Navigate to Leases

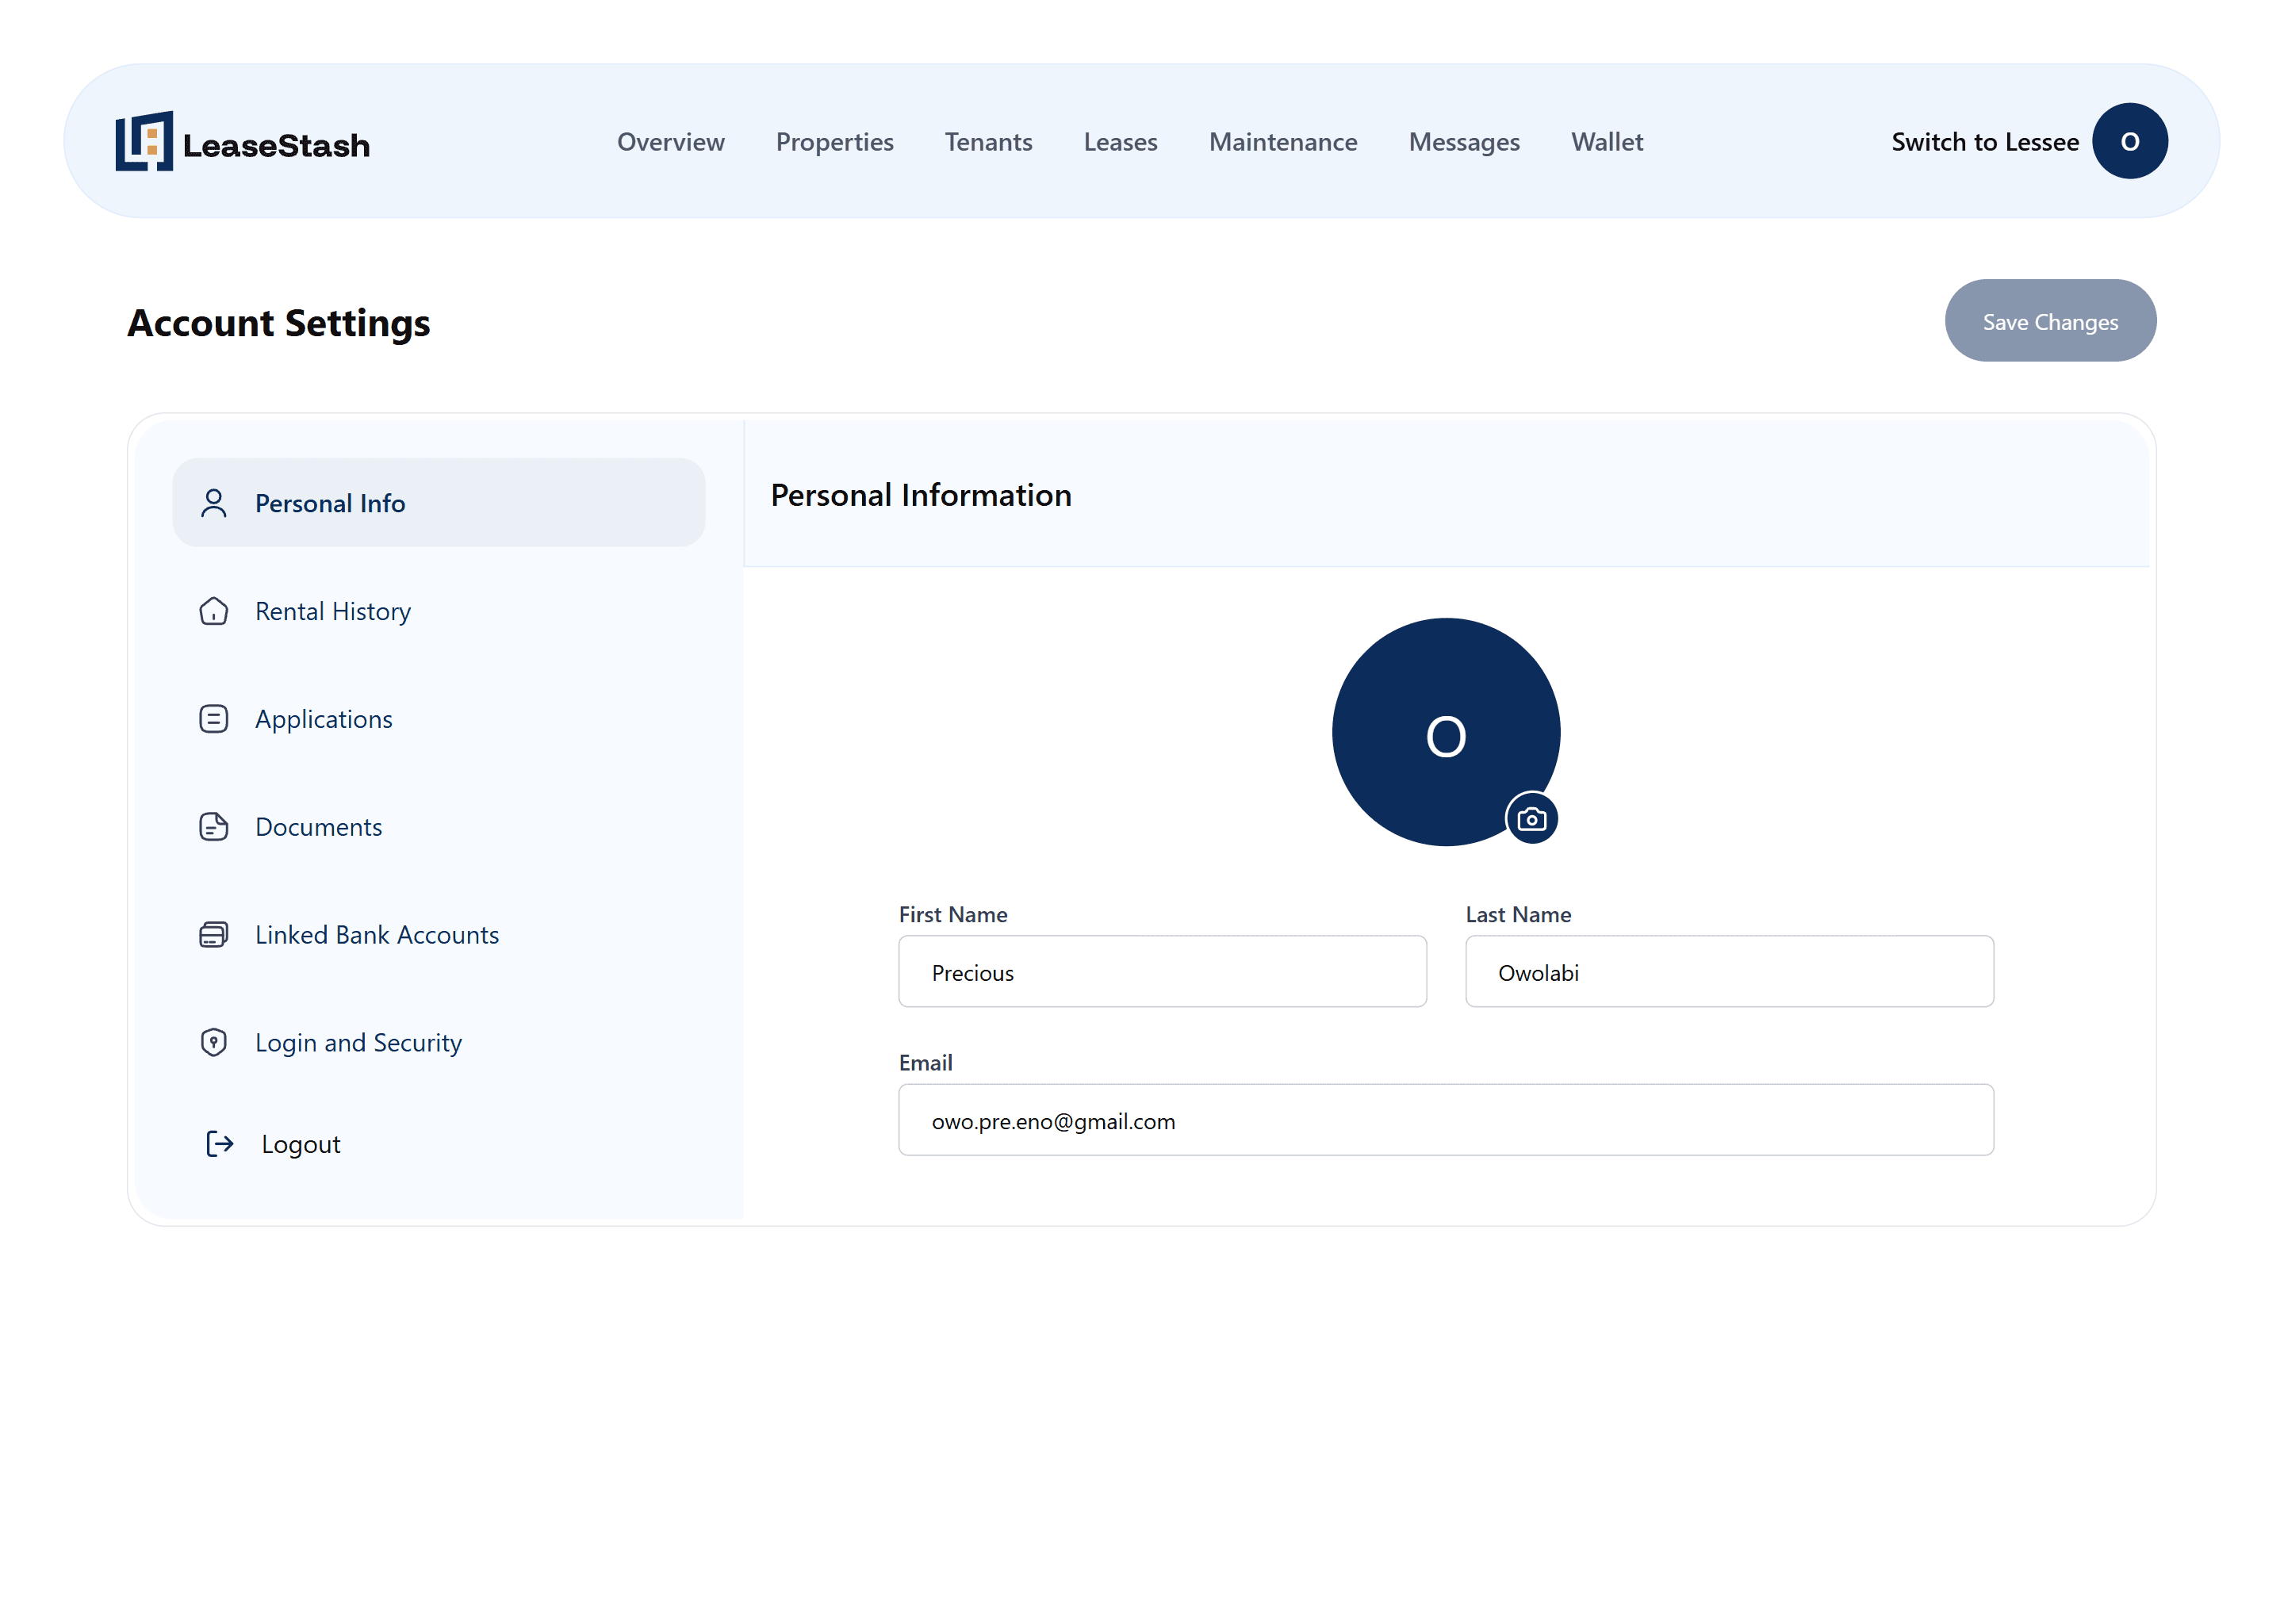[x=1120, y=142]
